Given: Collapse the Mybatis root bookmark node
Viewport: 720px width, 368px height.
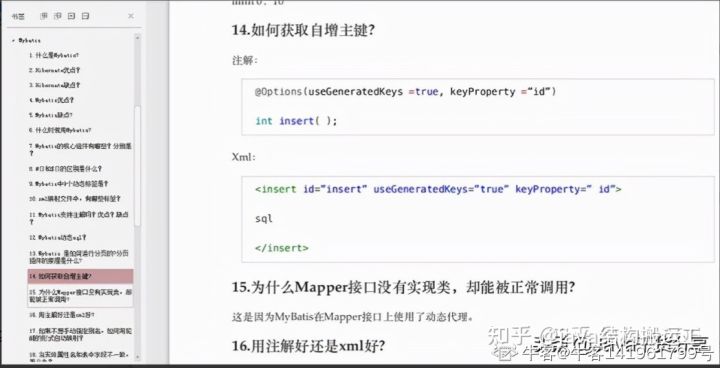Looking at the screenshot, I should coord(14,40).
